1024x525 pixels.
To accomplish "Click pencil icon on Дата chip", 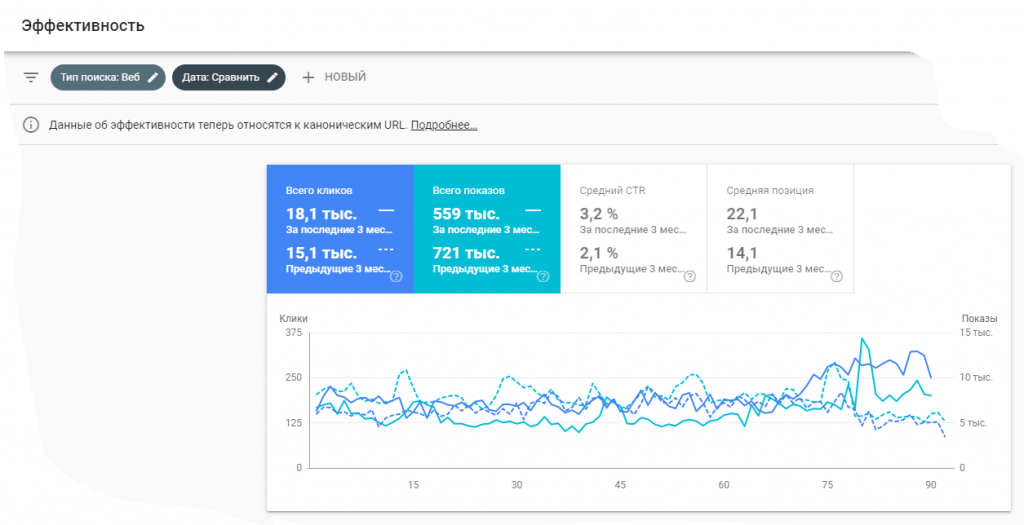I will click(272, 77).
